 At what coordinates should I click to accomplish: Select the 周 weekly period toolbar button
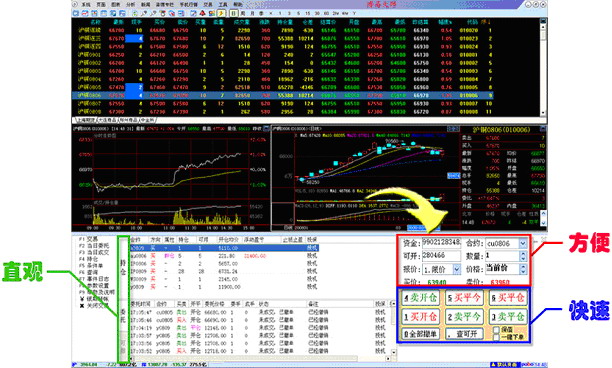pyautogui.click(x=243, y=13)
